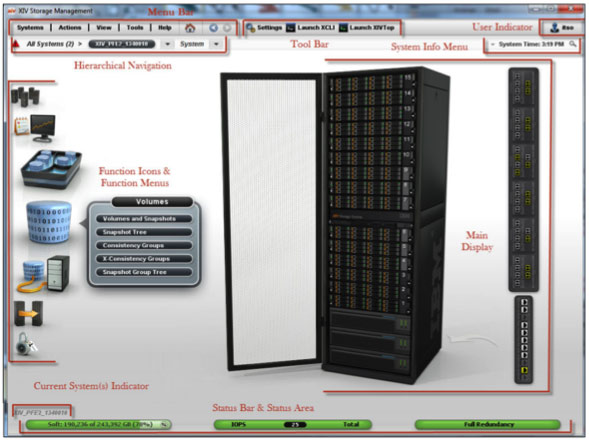Image resolution: width=589 pixels, height=441 pixels.
Task: Open the Systems function icon in sidebar
Action: point(26,96)
